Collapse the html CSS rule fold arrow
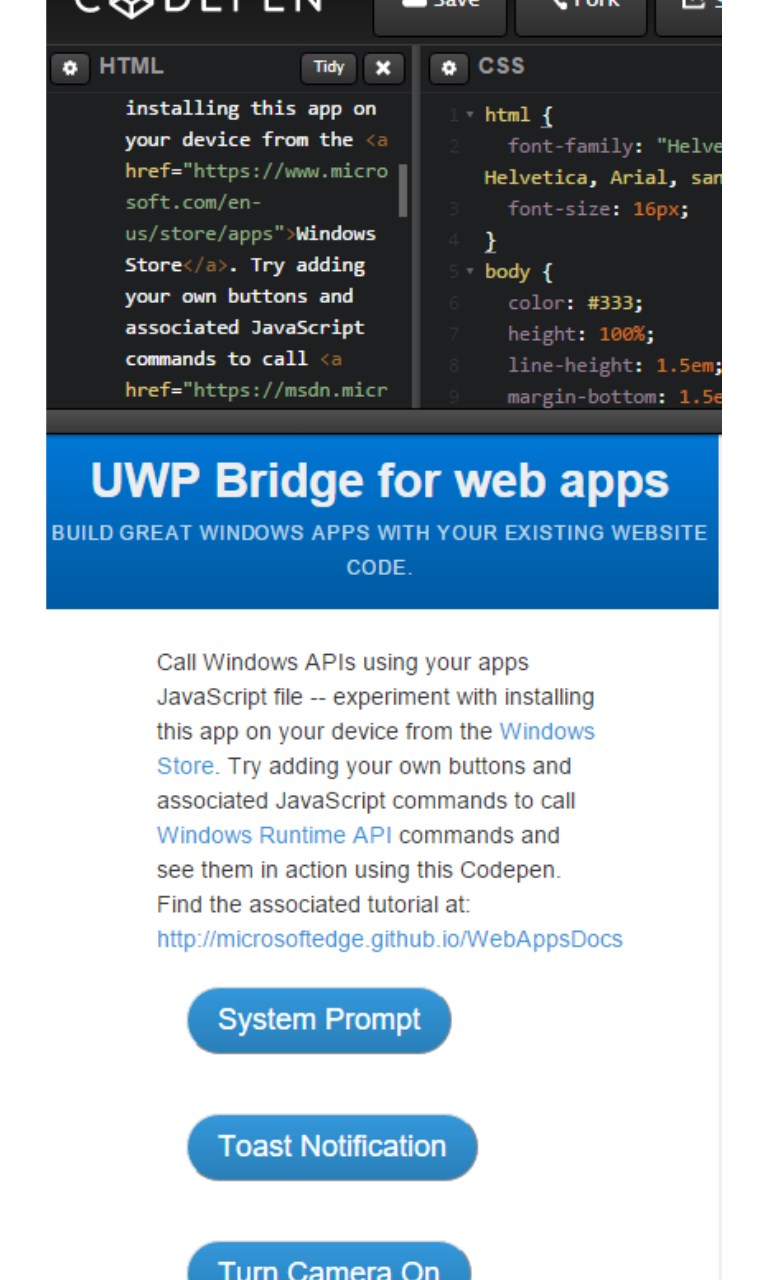The width and height of the screenshot is (768, 1280). [470, 115]
